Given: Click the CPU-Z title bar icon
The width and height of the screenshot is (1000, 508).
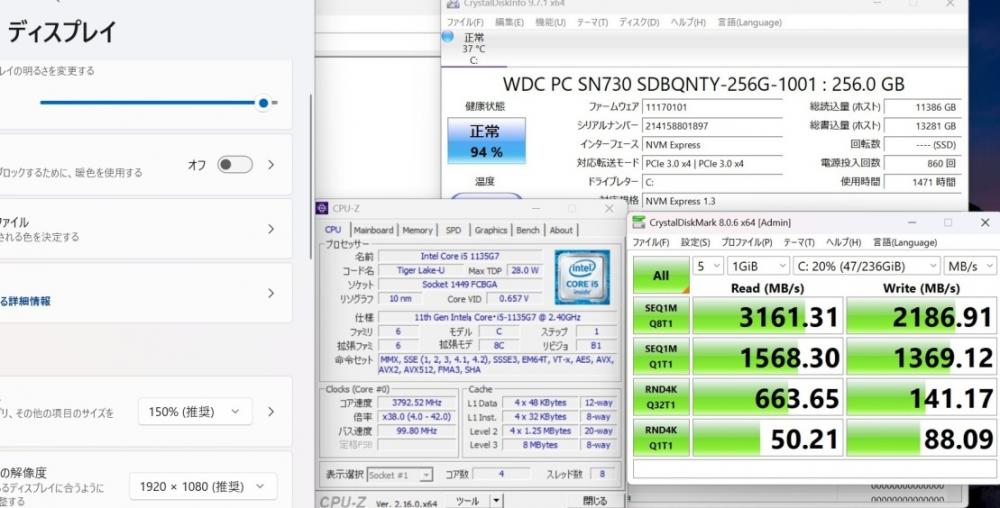Looking at the screenshot, I should coord(323,208).
